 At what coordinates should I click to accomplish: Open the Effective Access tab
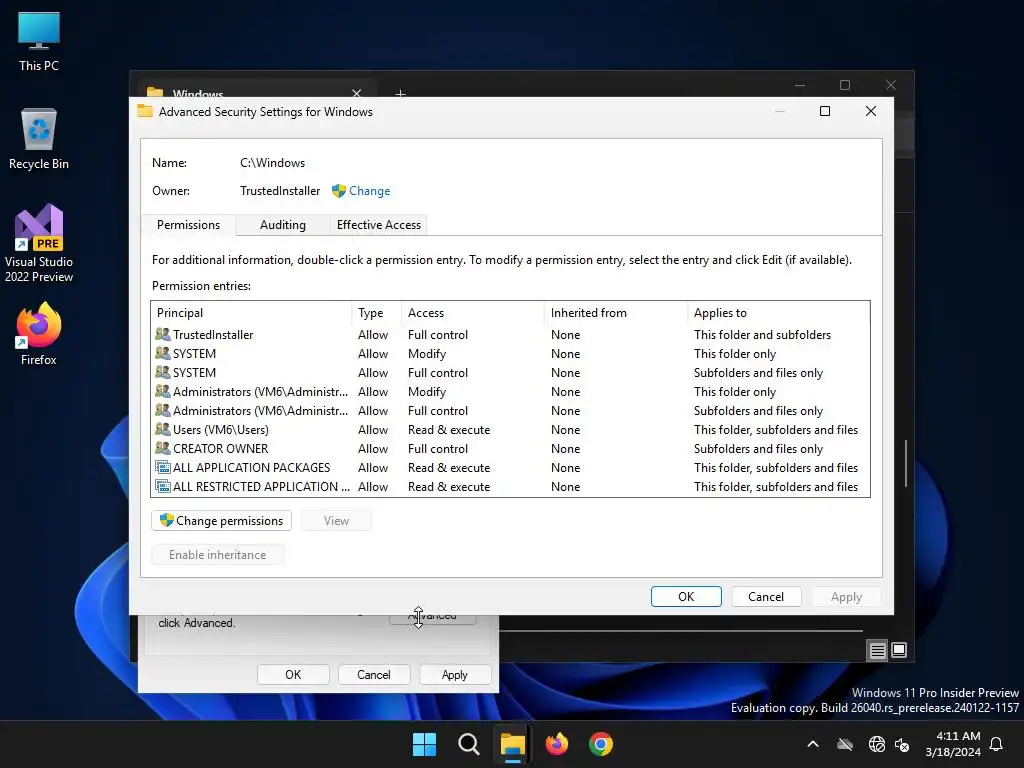coord(379,225)
